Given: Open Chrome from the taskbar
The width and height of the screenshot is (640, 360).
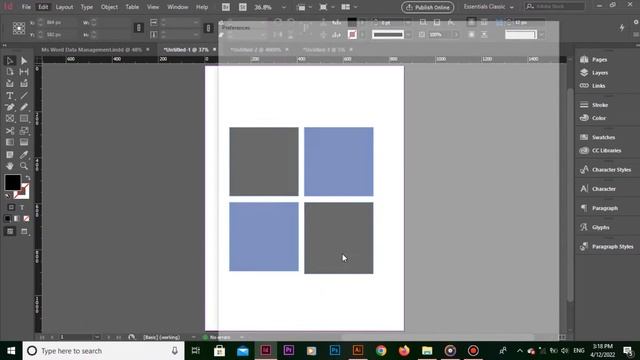Looking at the screenshot, I should [x=381, y=351].
